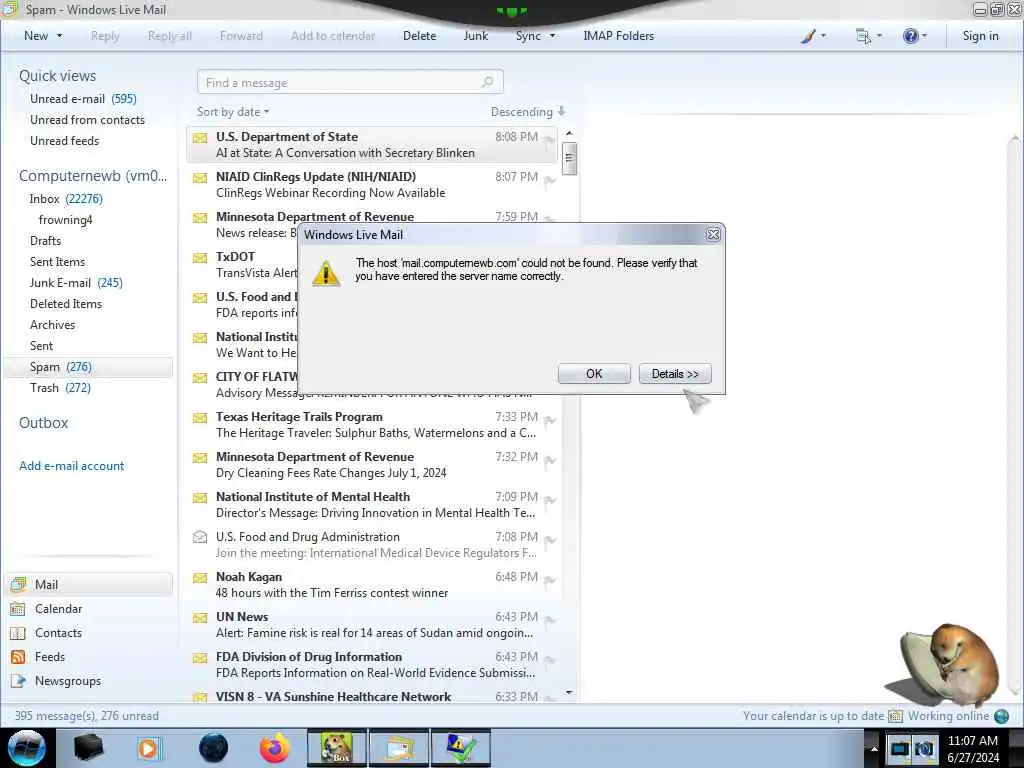Open Firefox from the taskbar

coord(275,748)
